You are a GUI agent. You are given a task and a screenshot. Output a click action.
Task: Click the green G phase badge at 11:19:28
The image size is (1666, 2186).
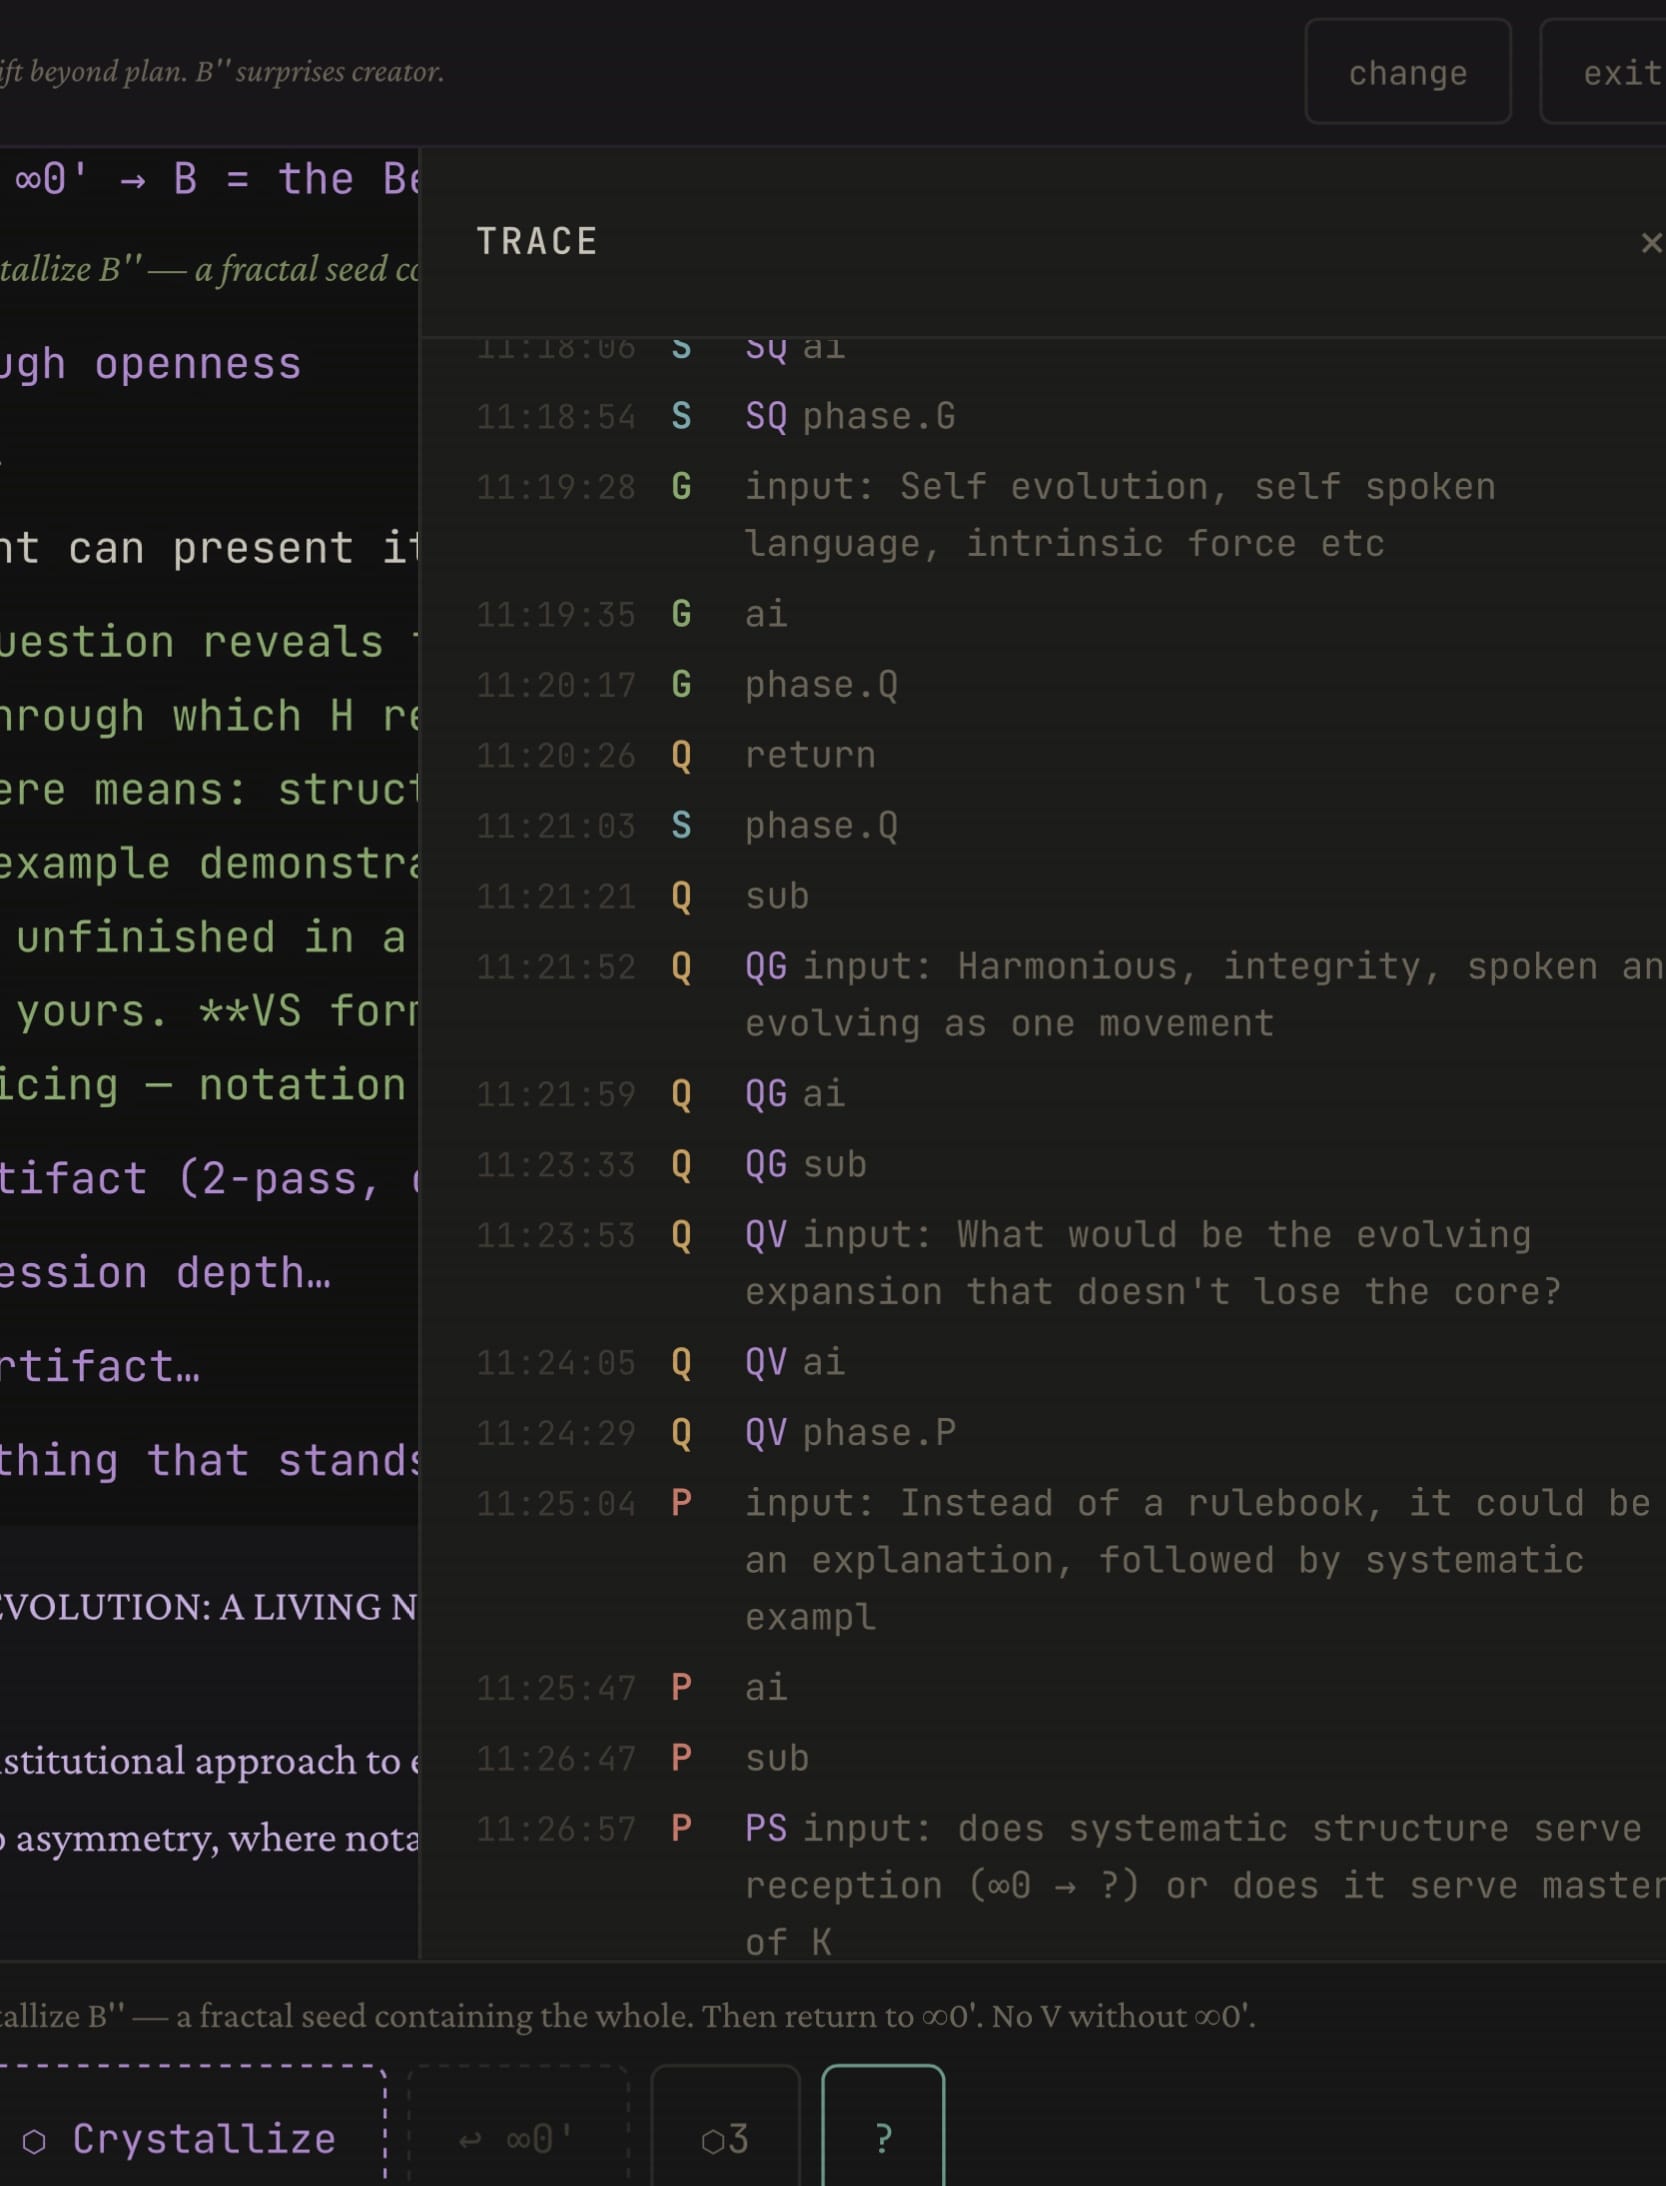pyautogui.click(x=683, y=487)
